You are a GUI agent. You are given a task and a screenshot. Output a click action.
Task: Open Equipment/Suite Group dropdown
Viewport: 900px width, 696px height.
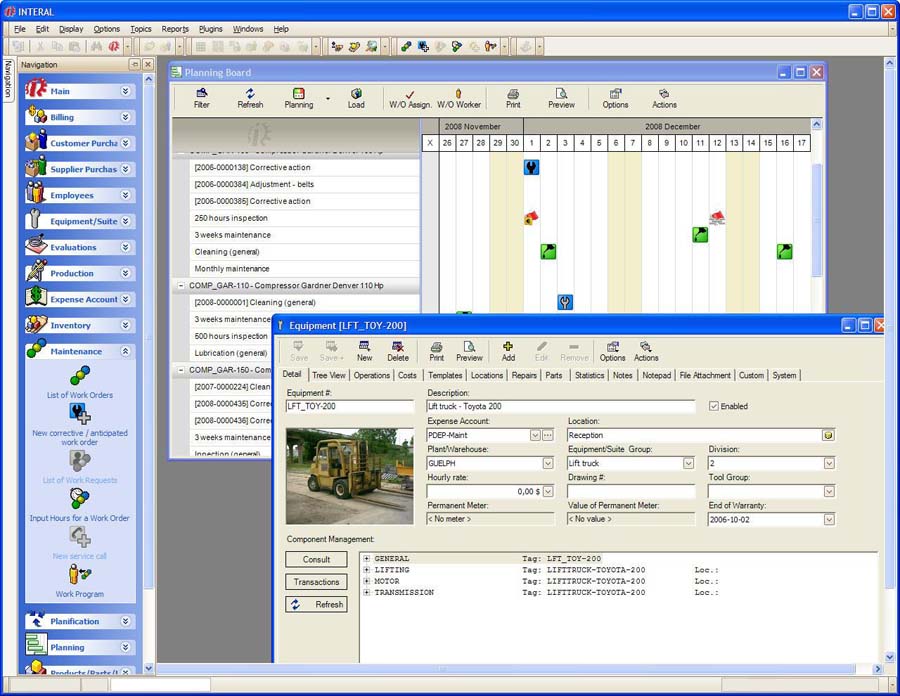(x=688, y=463)
